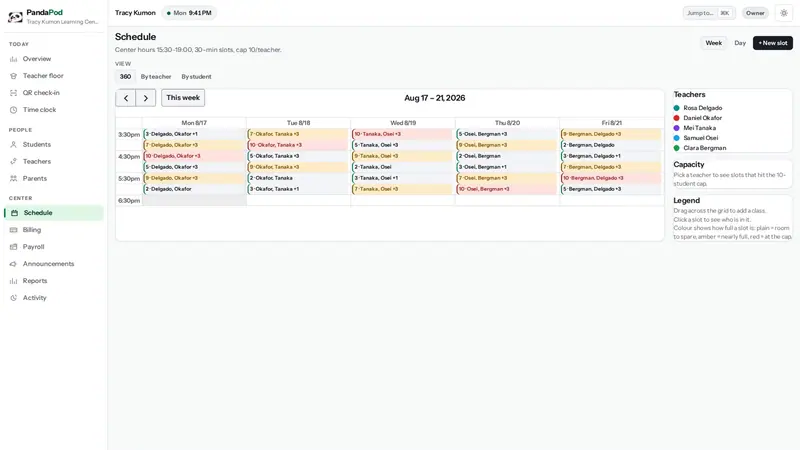Click the Tracy Kumon center name
Image resolution: width=800 pixels, height=450 pixels.
pyautogui.click(x=135, y=13)
